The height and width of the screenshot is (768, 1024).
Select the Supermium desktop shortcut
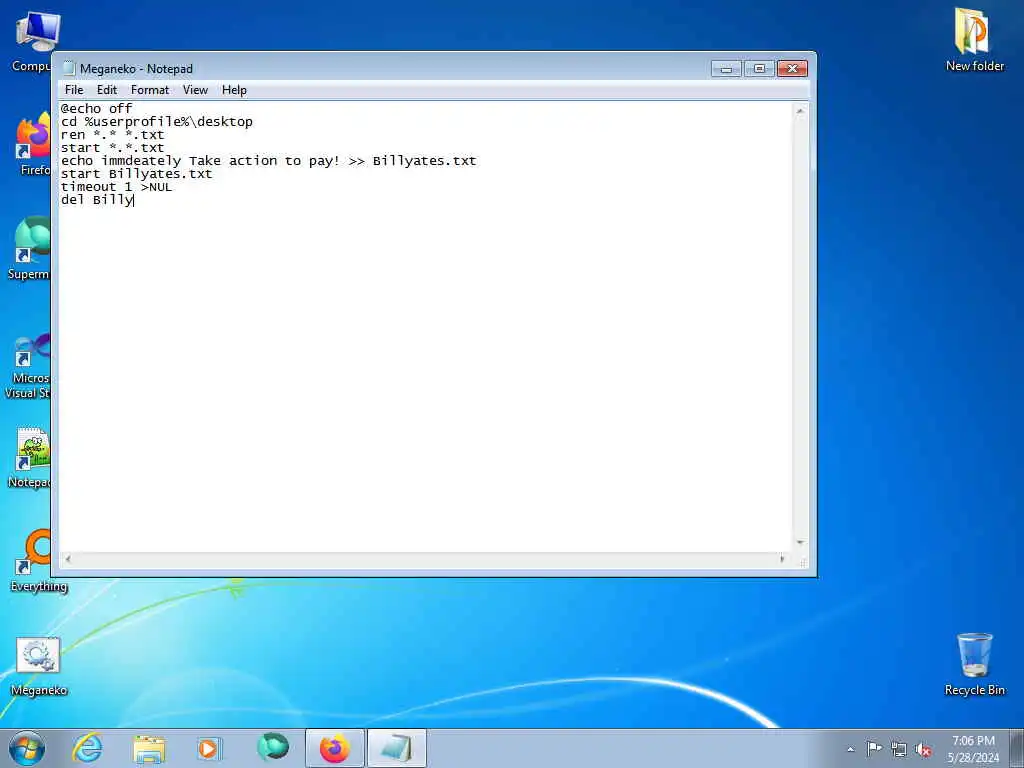(x=29, y=248)
